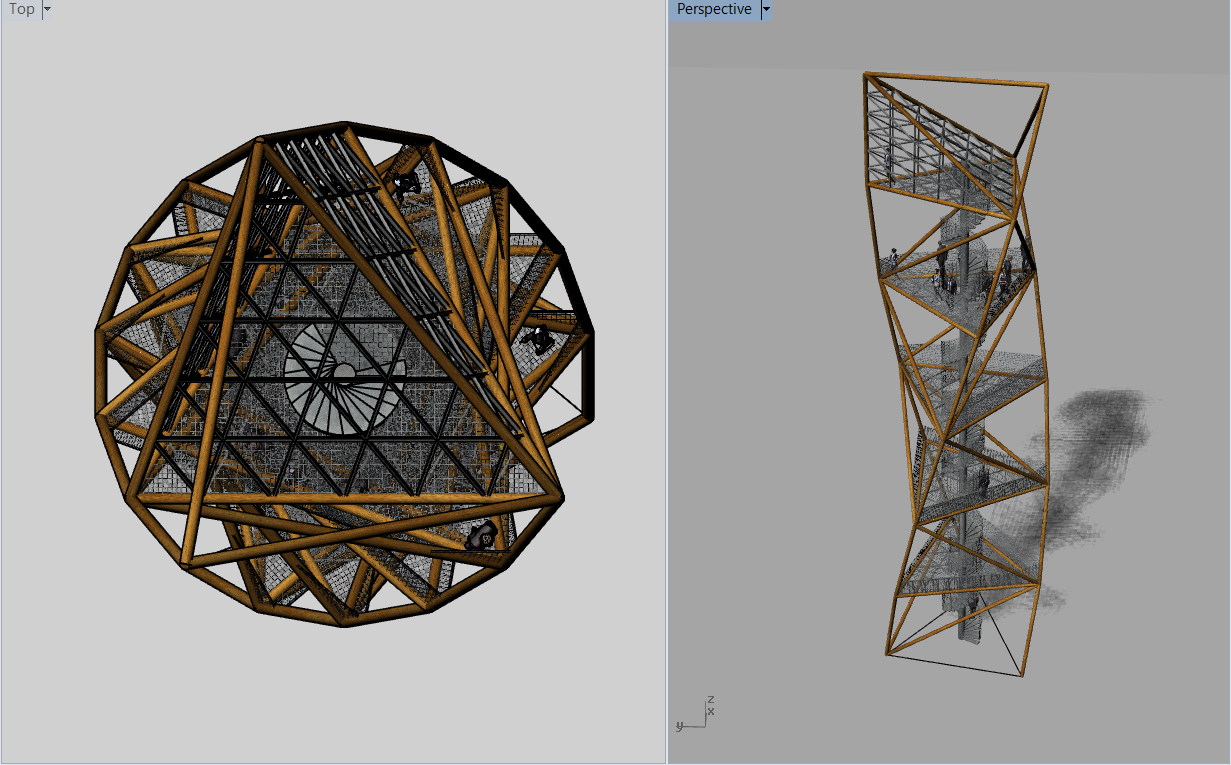
Task: Select the human figure on the right side of Top view
Action: click(539, 340)
